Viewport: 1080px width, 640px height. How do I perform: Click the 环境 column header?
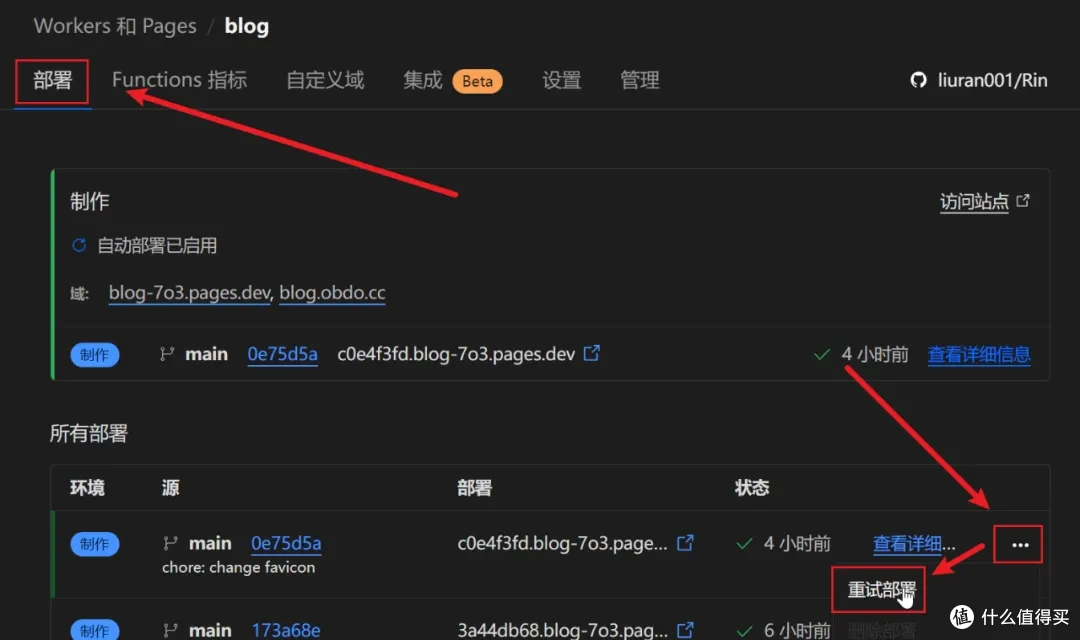pos(87,488)
